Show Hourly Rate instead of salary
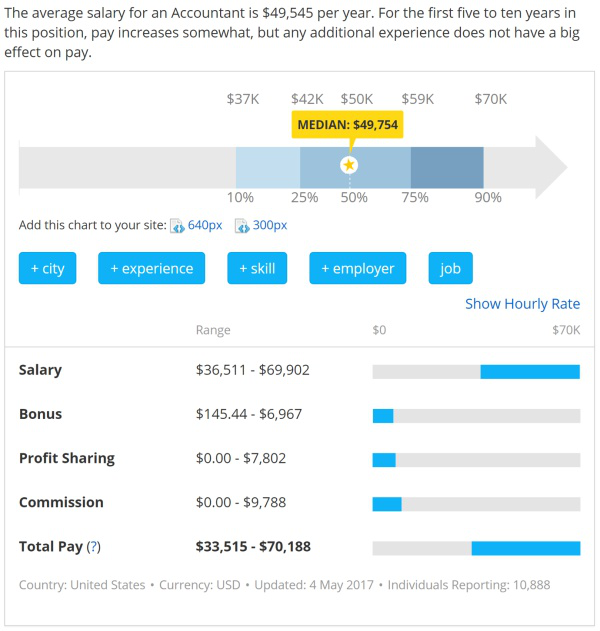 [x=522, y=304]
